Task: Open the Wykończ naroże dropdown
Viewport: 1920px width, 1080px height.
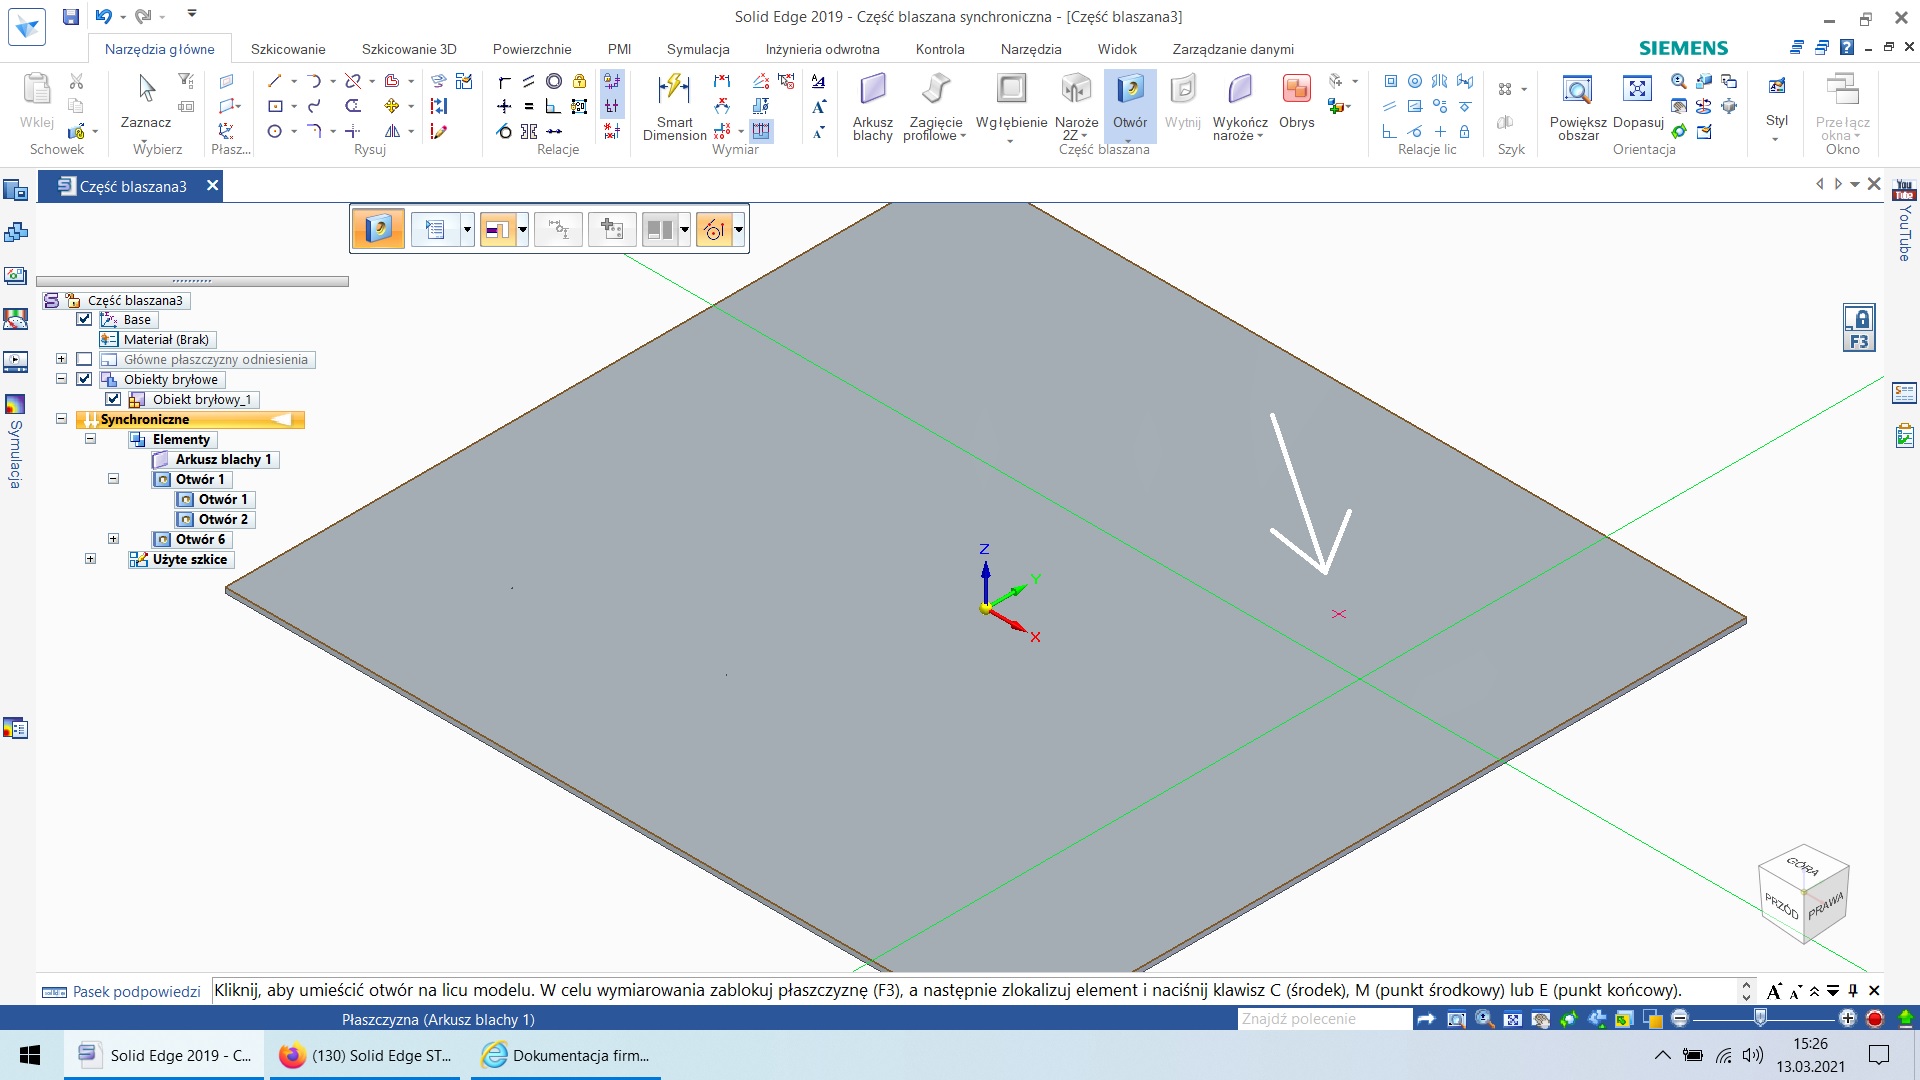Action: 1260,136
